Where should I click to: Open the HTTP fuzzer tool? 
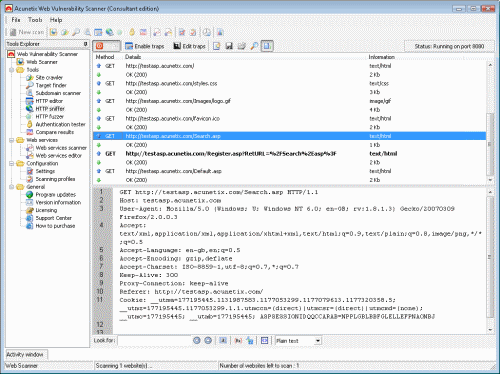(x=49, y=116)
